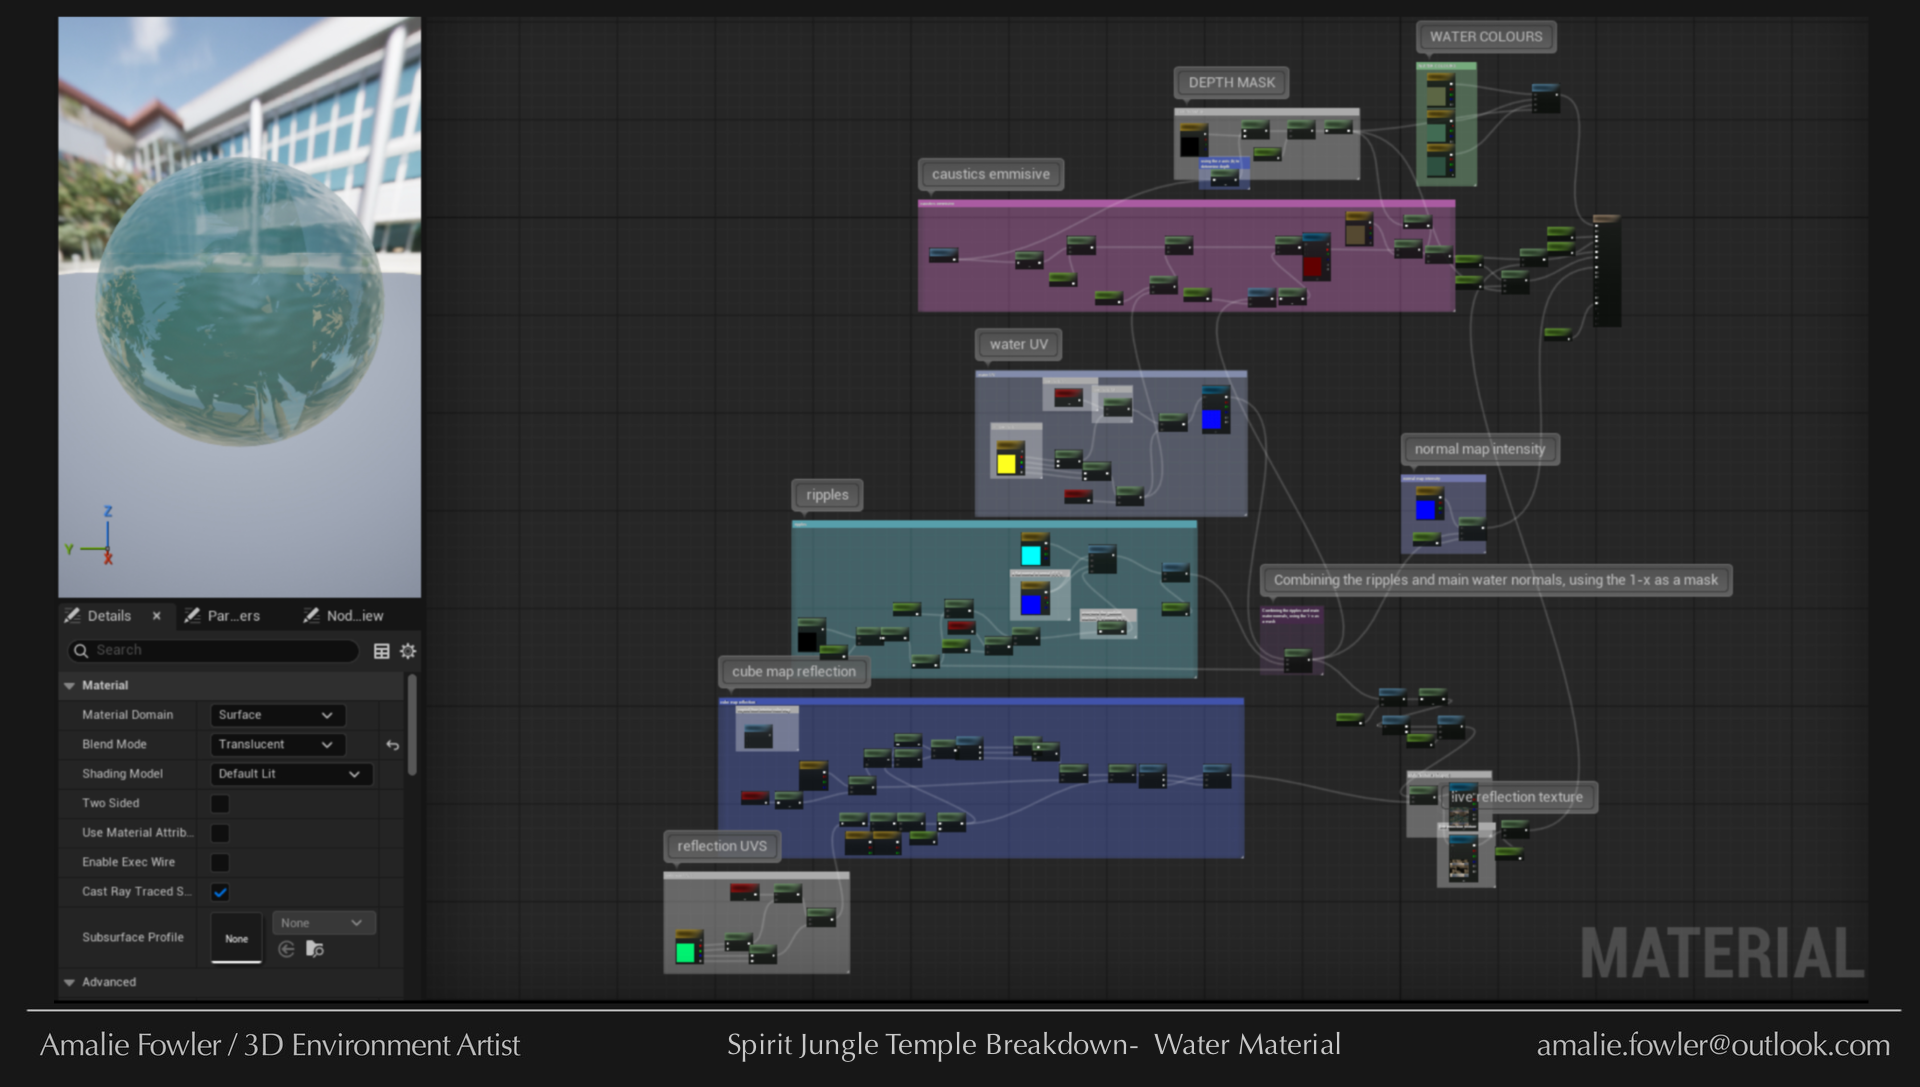Reset Blend Mode to default with arrow icon
1920x1087 pixels.
click(x=392, y=745)
